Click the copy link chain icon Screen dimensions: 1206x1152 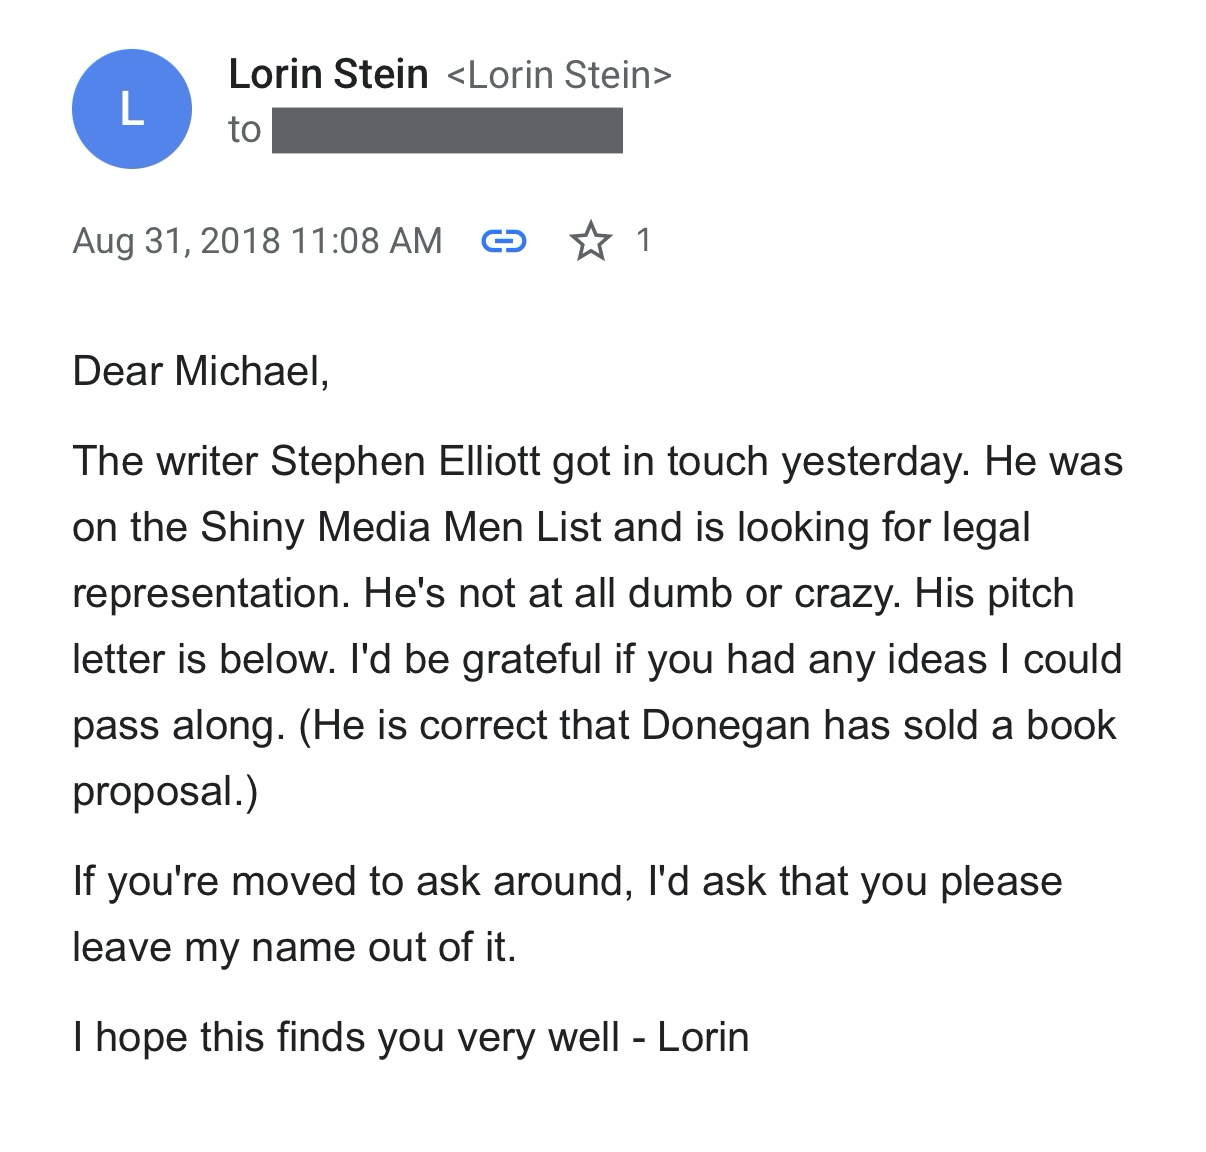point(504,241)
